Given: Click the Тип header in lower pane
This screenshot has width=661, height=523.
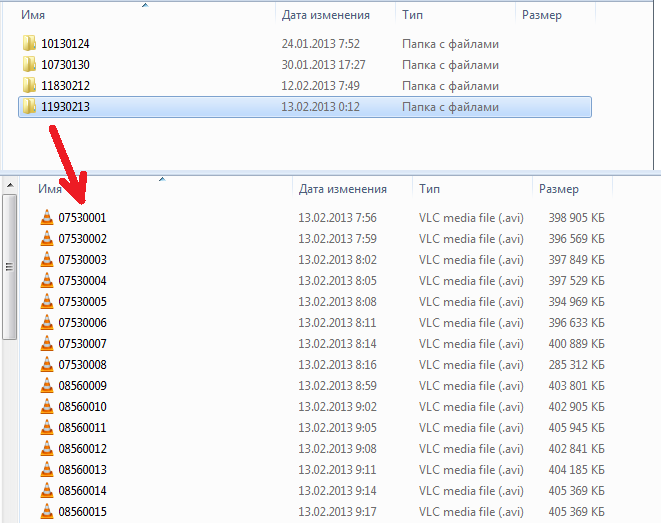Looking at the screenshot, I should [430, 188].
